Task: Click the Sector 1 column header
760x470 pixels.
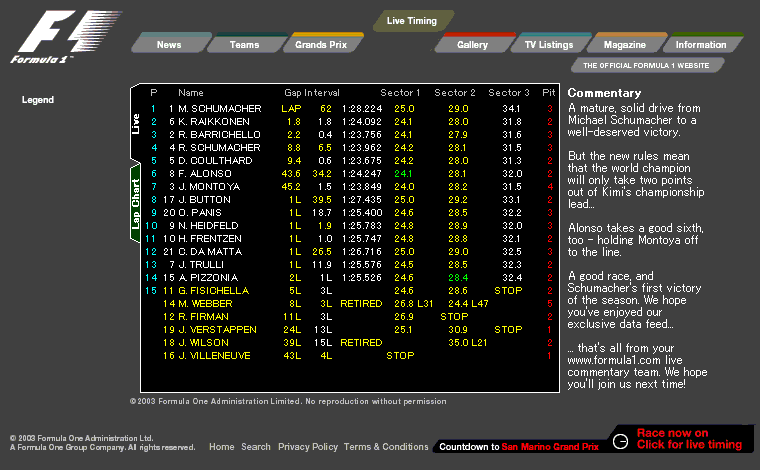Action: tap(400, 93)
